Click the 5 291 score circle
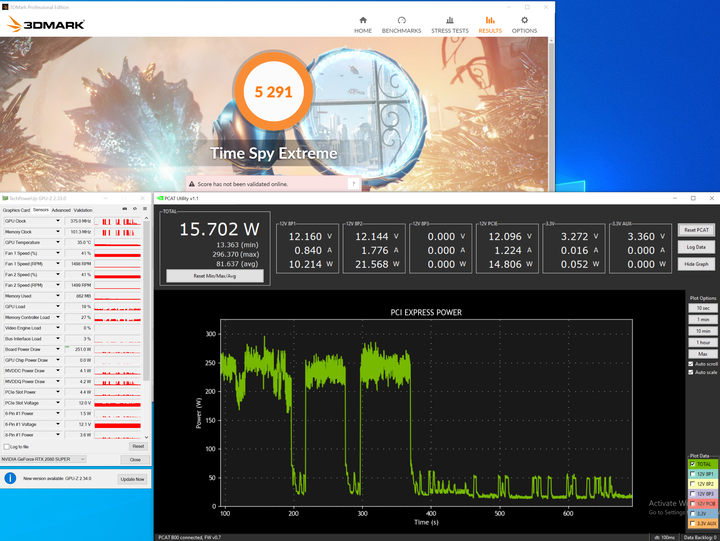 [273, 91]
